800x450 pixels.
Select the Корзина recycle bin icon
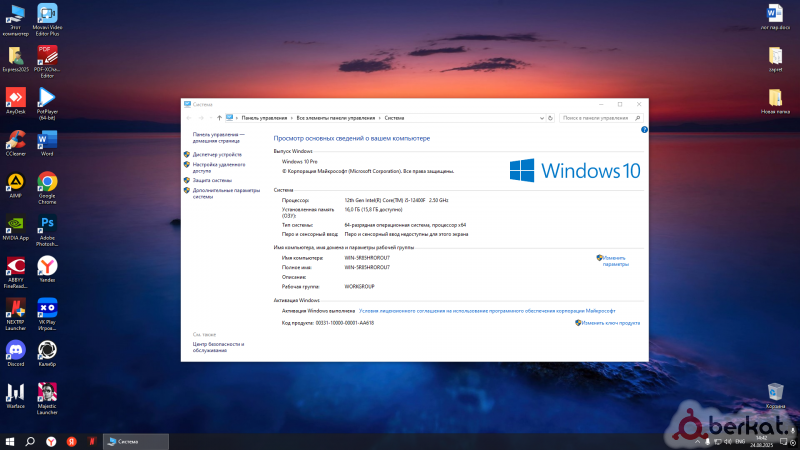[x=775, y=392]
